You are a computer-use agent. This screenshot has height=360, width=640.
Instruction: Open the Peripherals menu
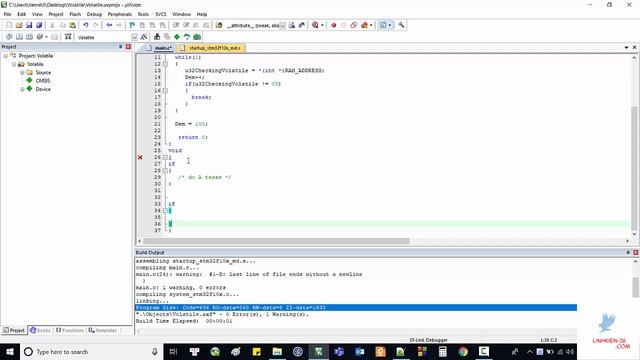coord(120,14)
